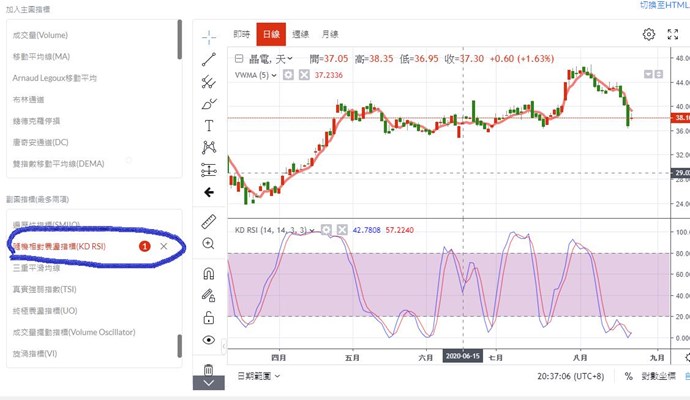Toggle eye icon to hide drawings
The width and height of the screenshot is (690, 400).
pyautogui.click(x=209, y=341)
